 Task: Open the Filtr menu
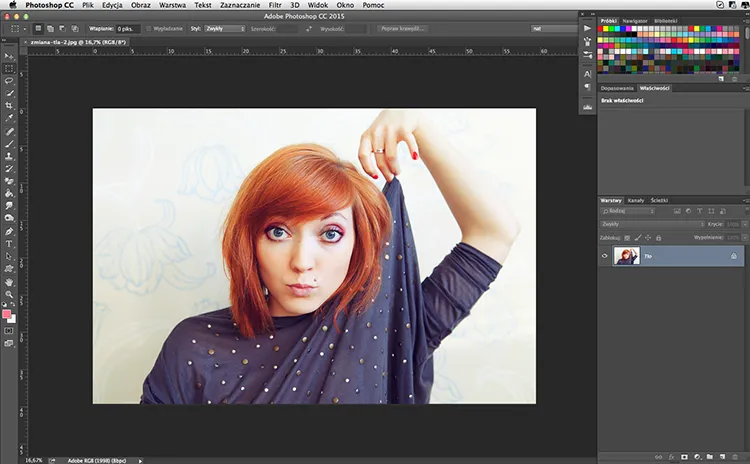(275, 5)
